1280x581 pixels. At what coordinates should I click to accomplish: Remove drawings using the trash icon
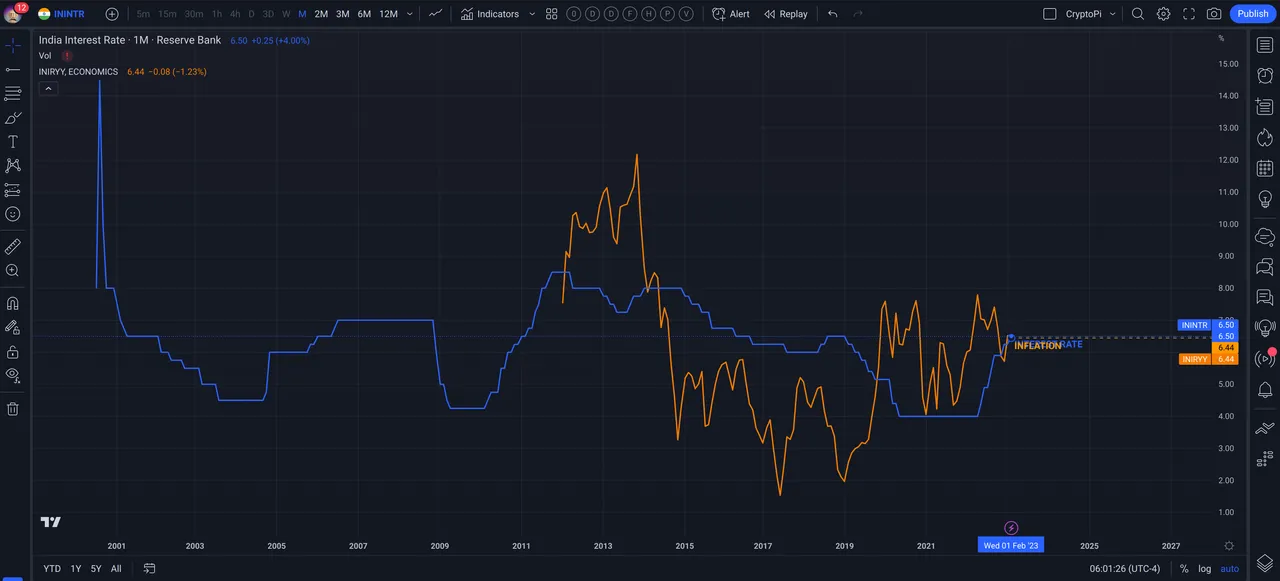pyautogui.click(x=13, y=409)
